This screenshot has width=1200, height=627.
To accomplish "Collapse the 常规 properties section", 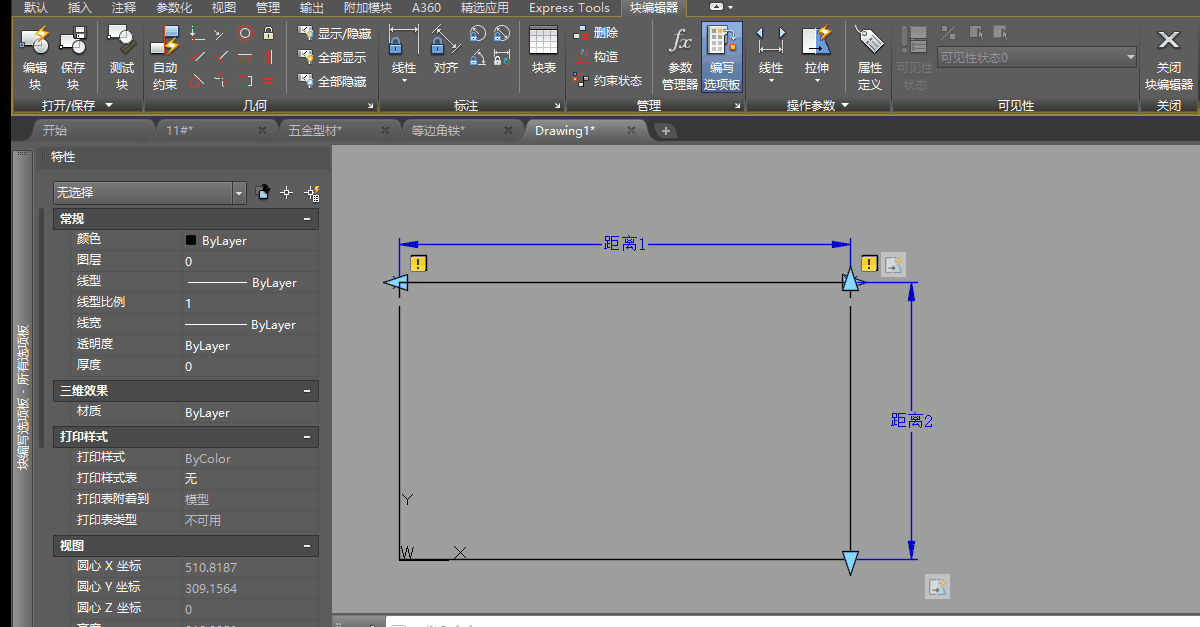I will coord(308,219).
